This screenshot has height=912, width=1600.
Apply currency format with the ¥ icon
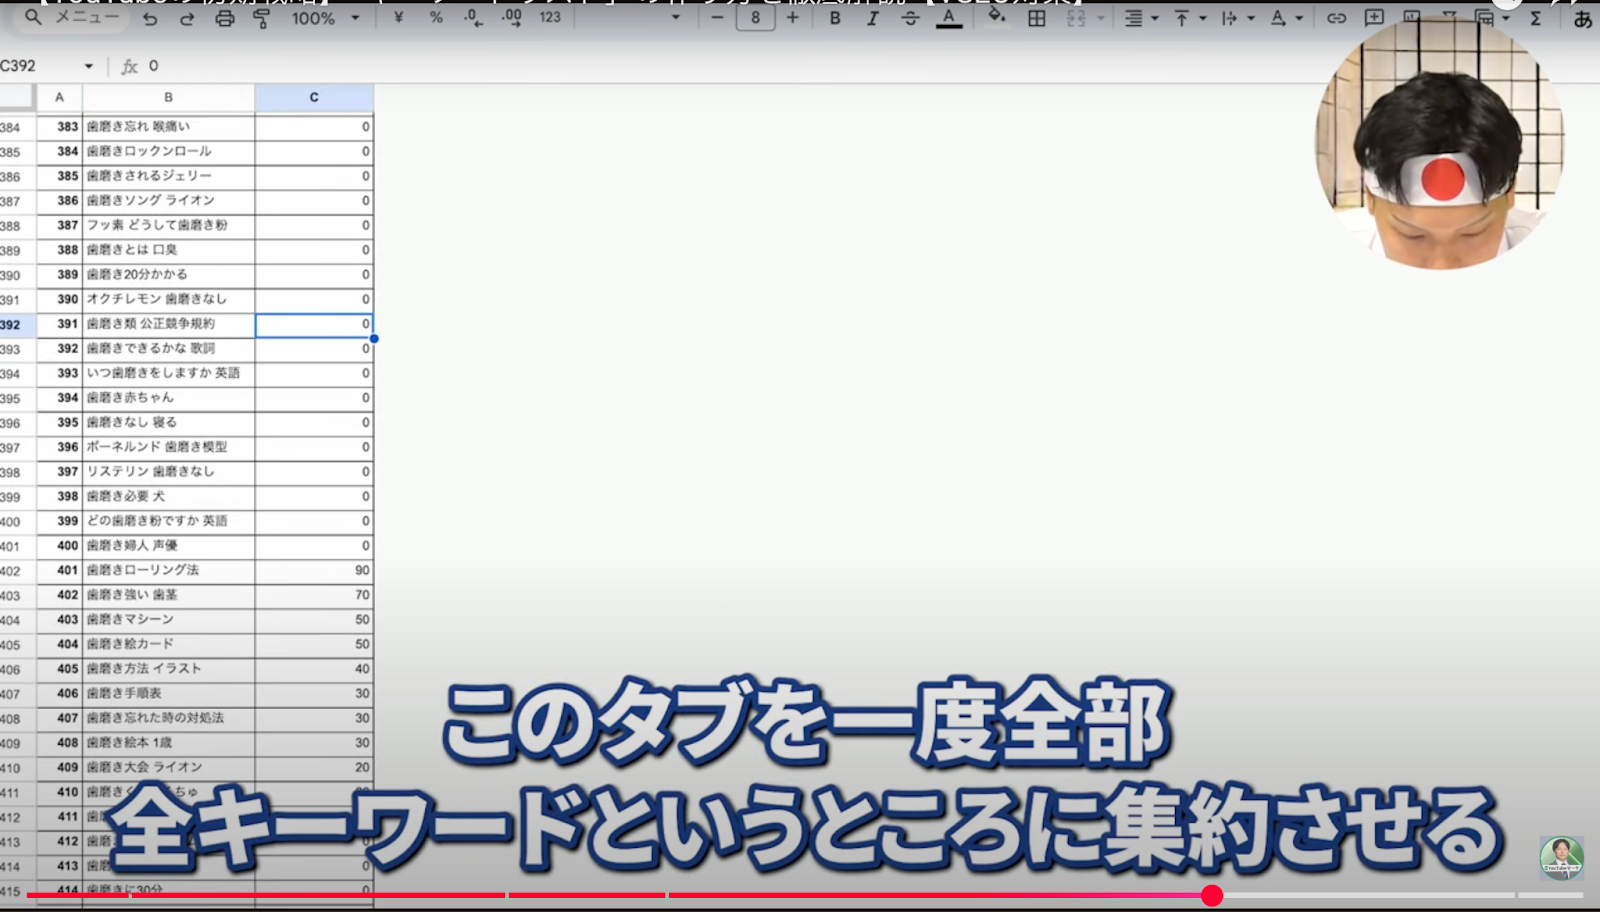pos(397,17)
